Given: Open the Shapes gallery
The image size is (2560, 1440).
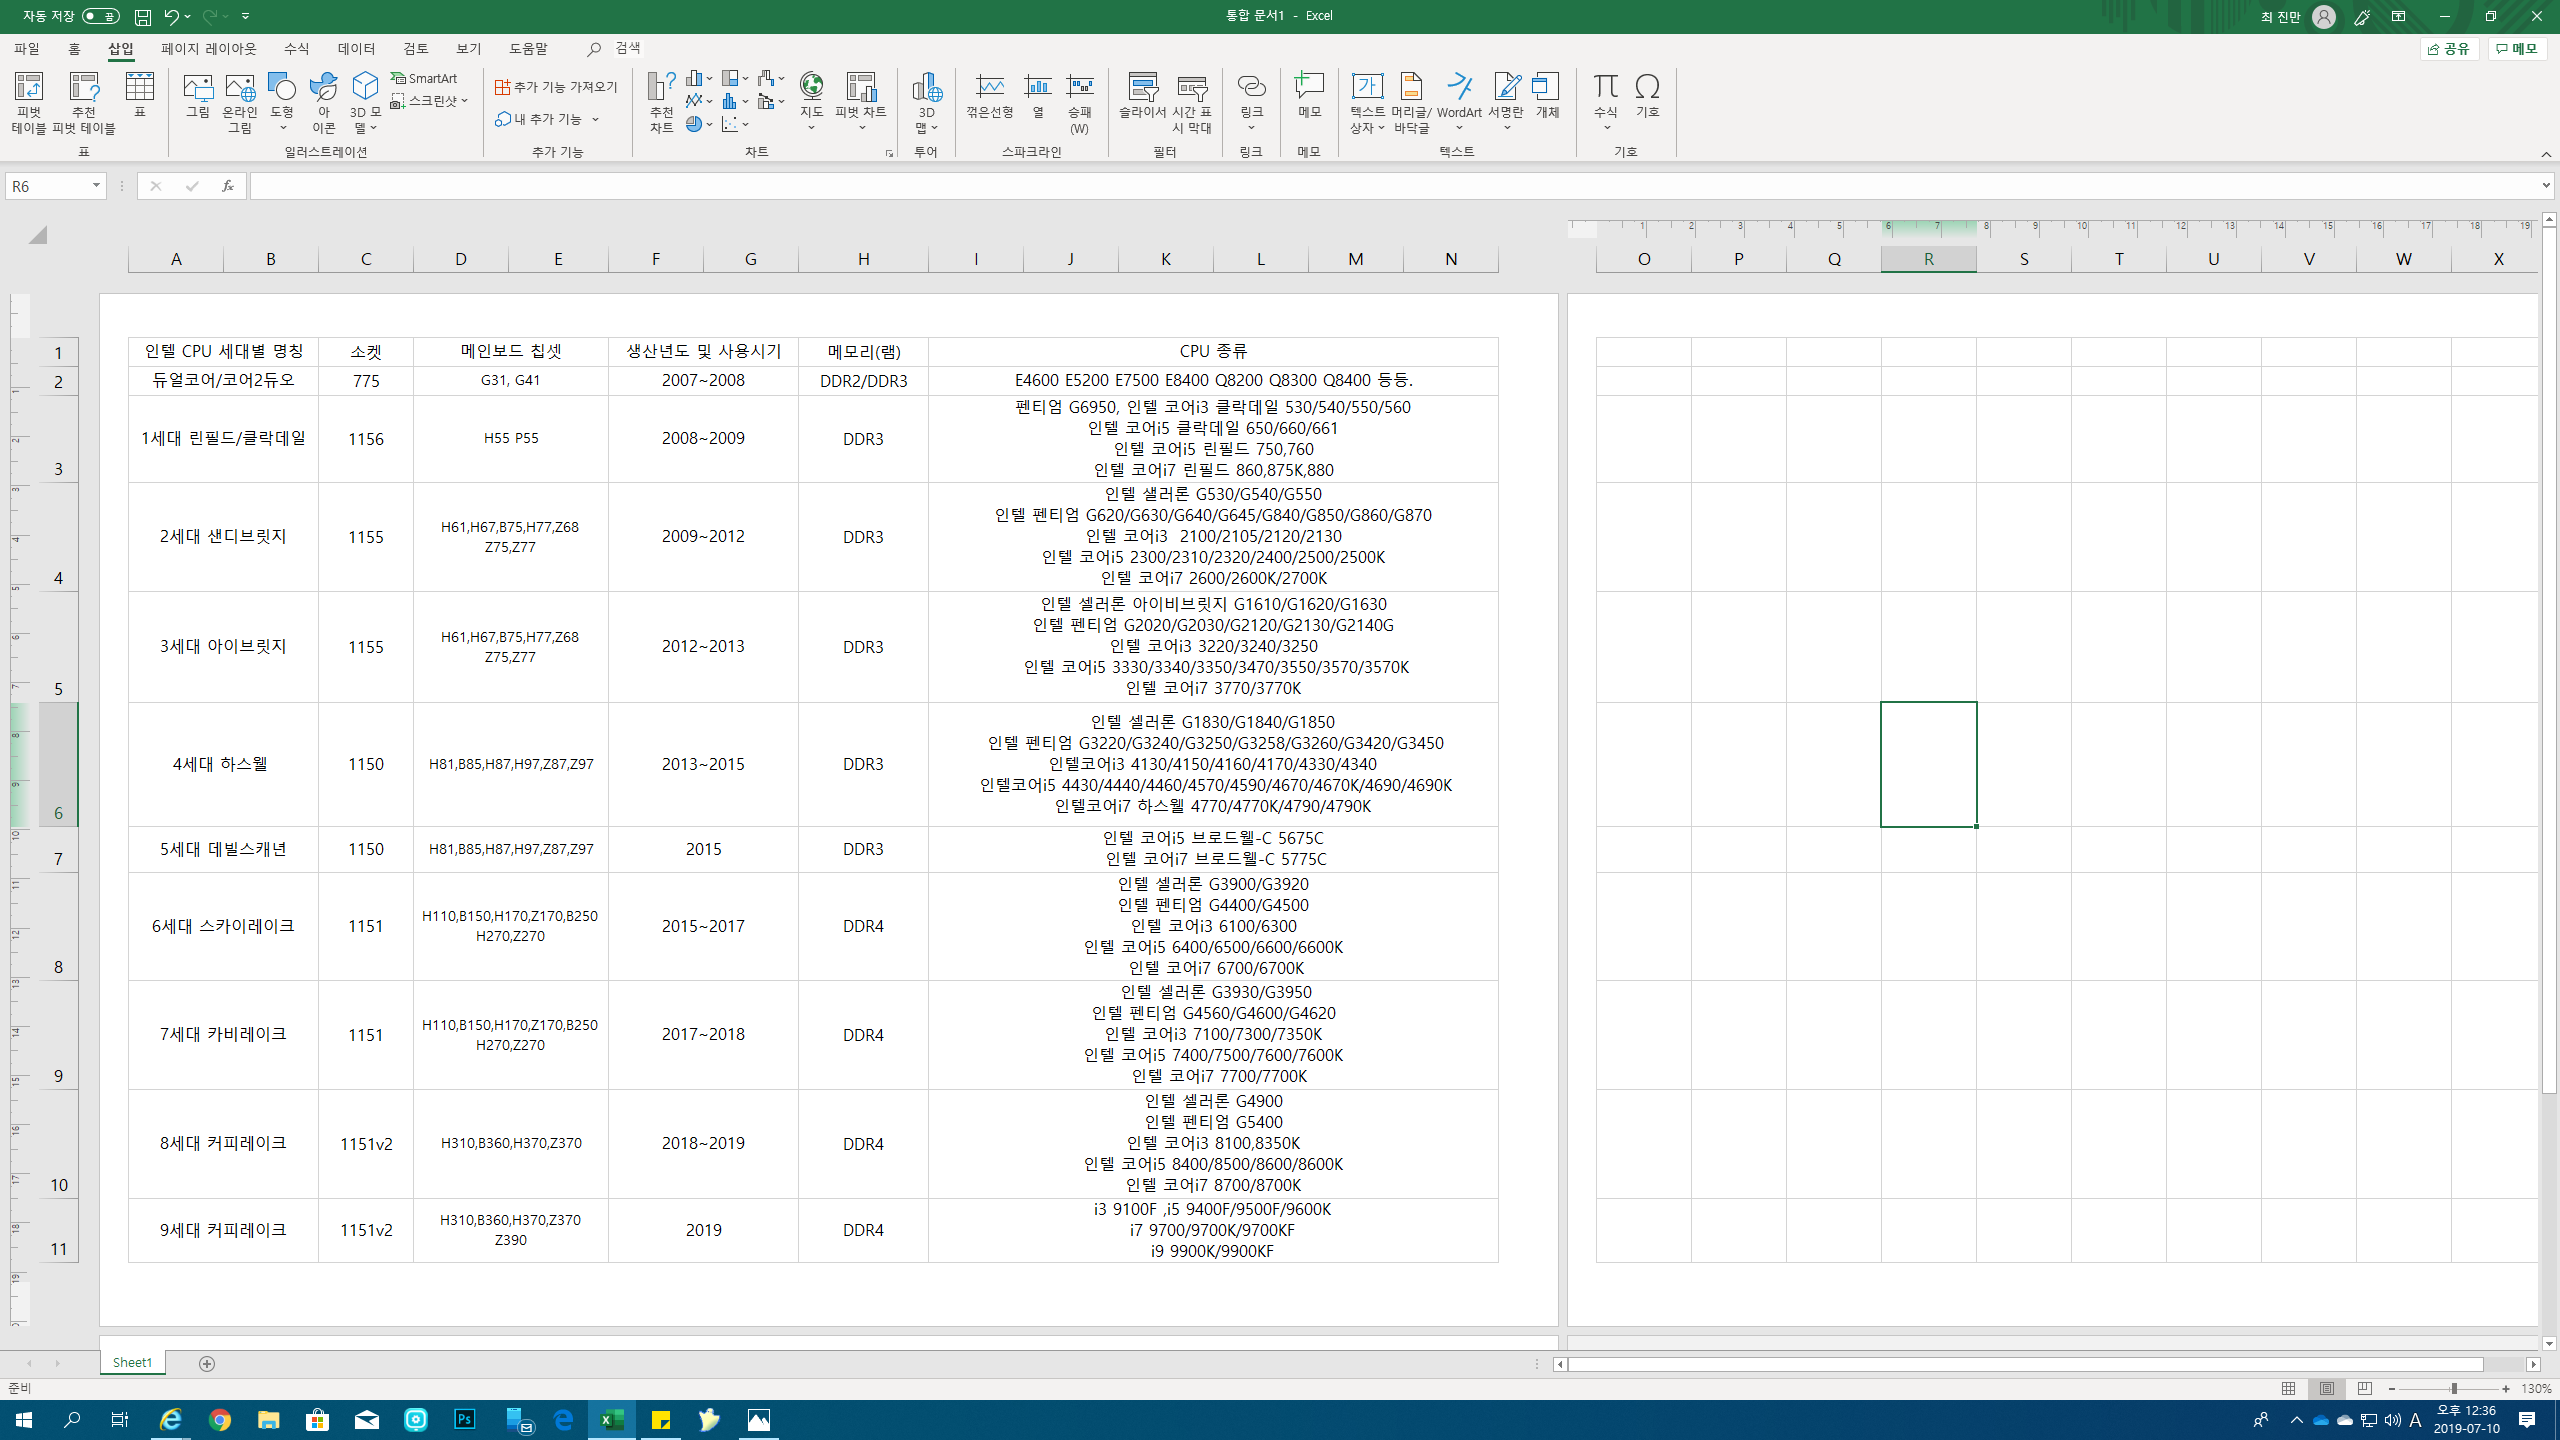Looking at the screenshot, I should click(x=282, y=103).
